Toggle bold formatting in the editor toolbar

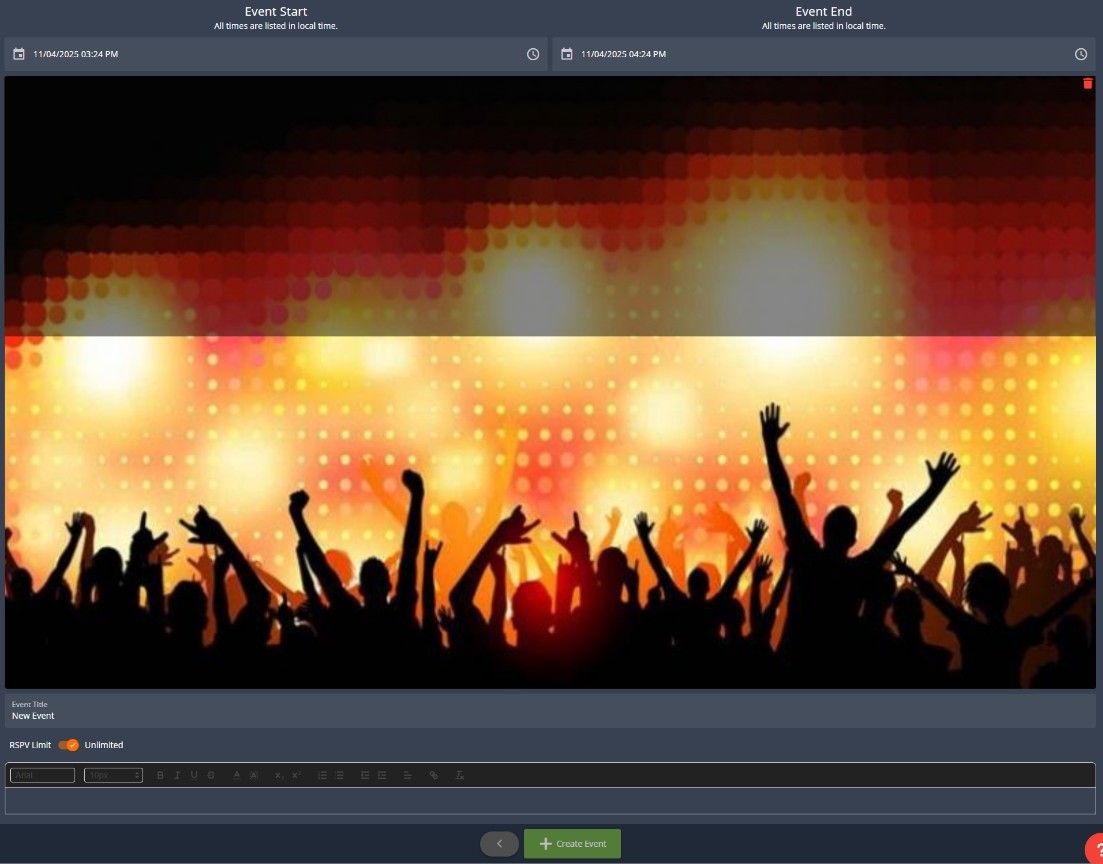click(x=160, y=775)
